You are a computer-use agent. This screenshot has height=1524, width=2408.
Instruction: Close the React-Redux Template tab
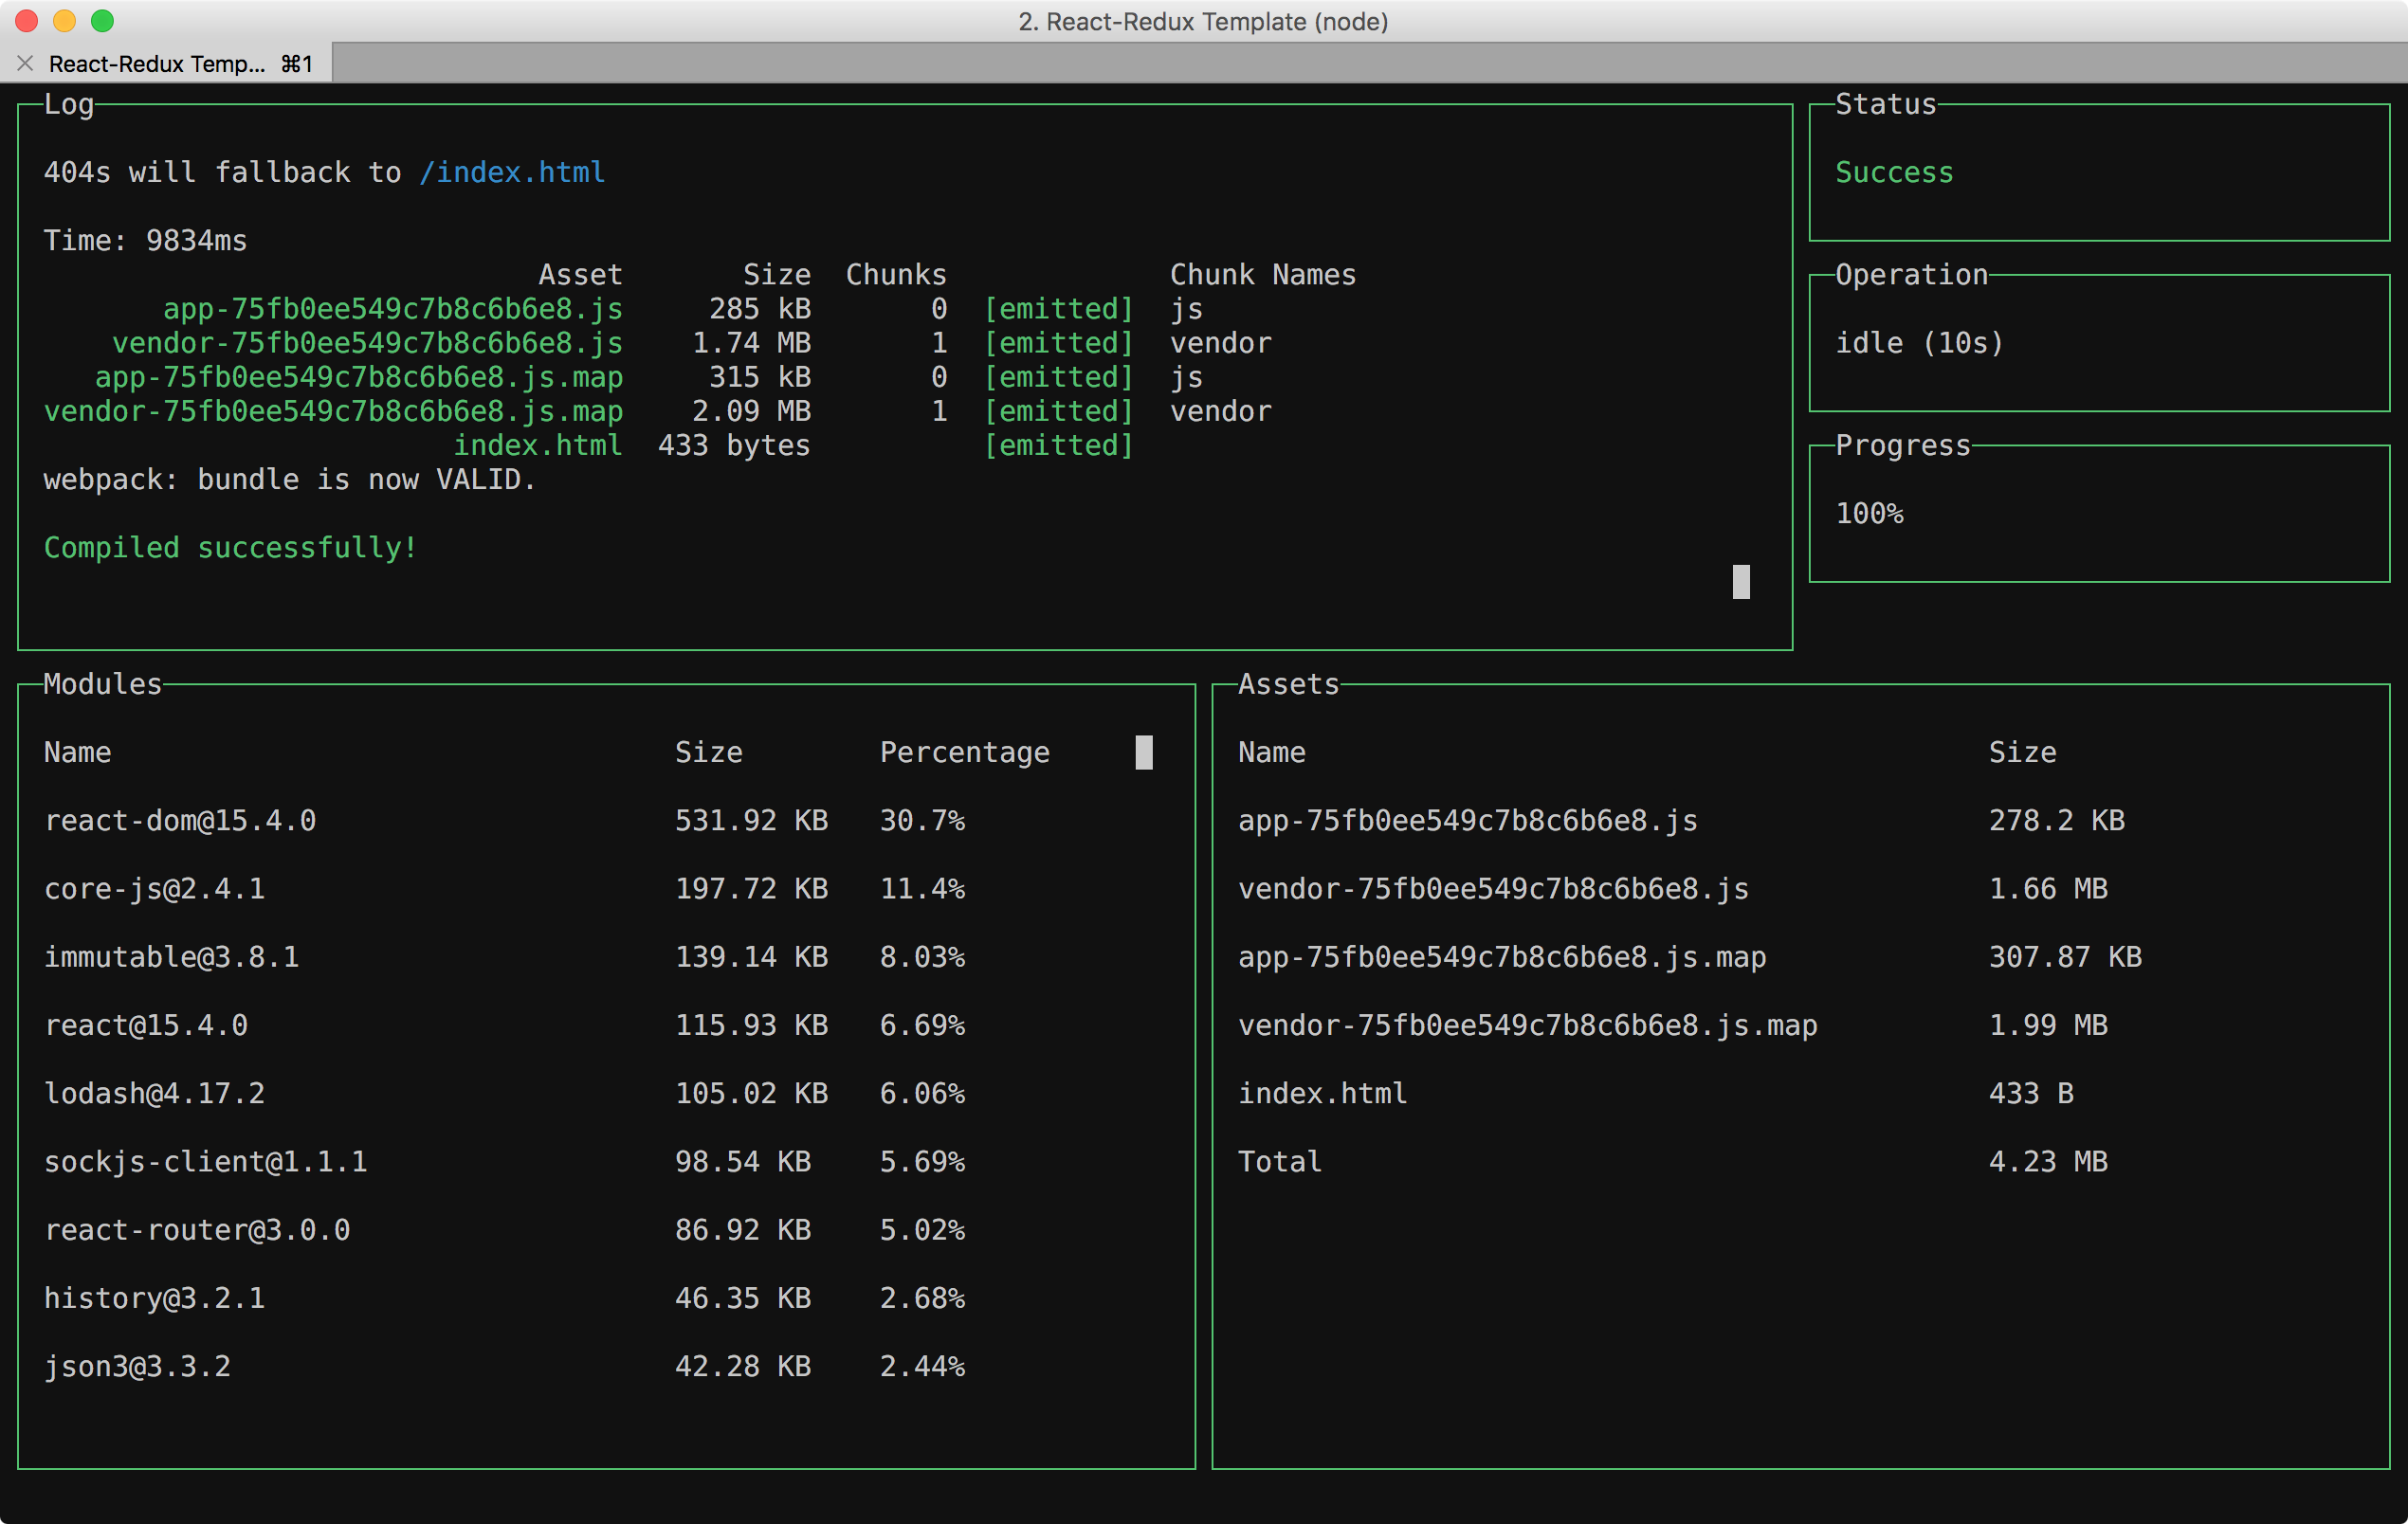click(x=26, y=64)
